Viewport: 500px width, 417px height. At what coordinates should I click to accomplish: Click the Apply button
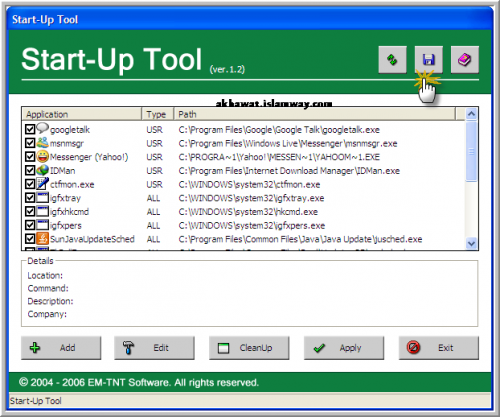(344, 348)
